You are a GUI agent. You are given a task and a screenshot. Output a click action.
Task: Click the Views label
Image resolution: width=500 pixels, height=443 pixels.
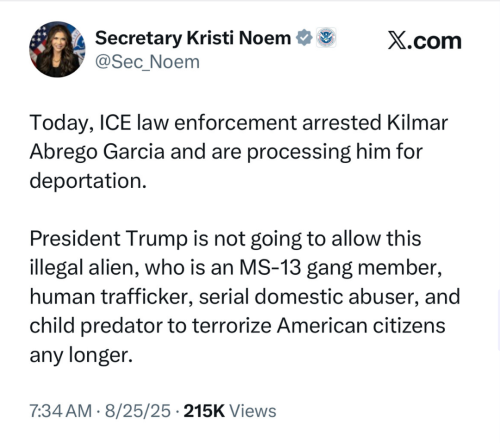point(253,411)
